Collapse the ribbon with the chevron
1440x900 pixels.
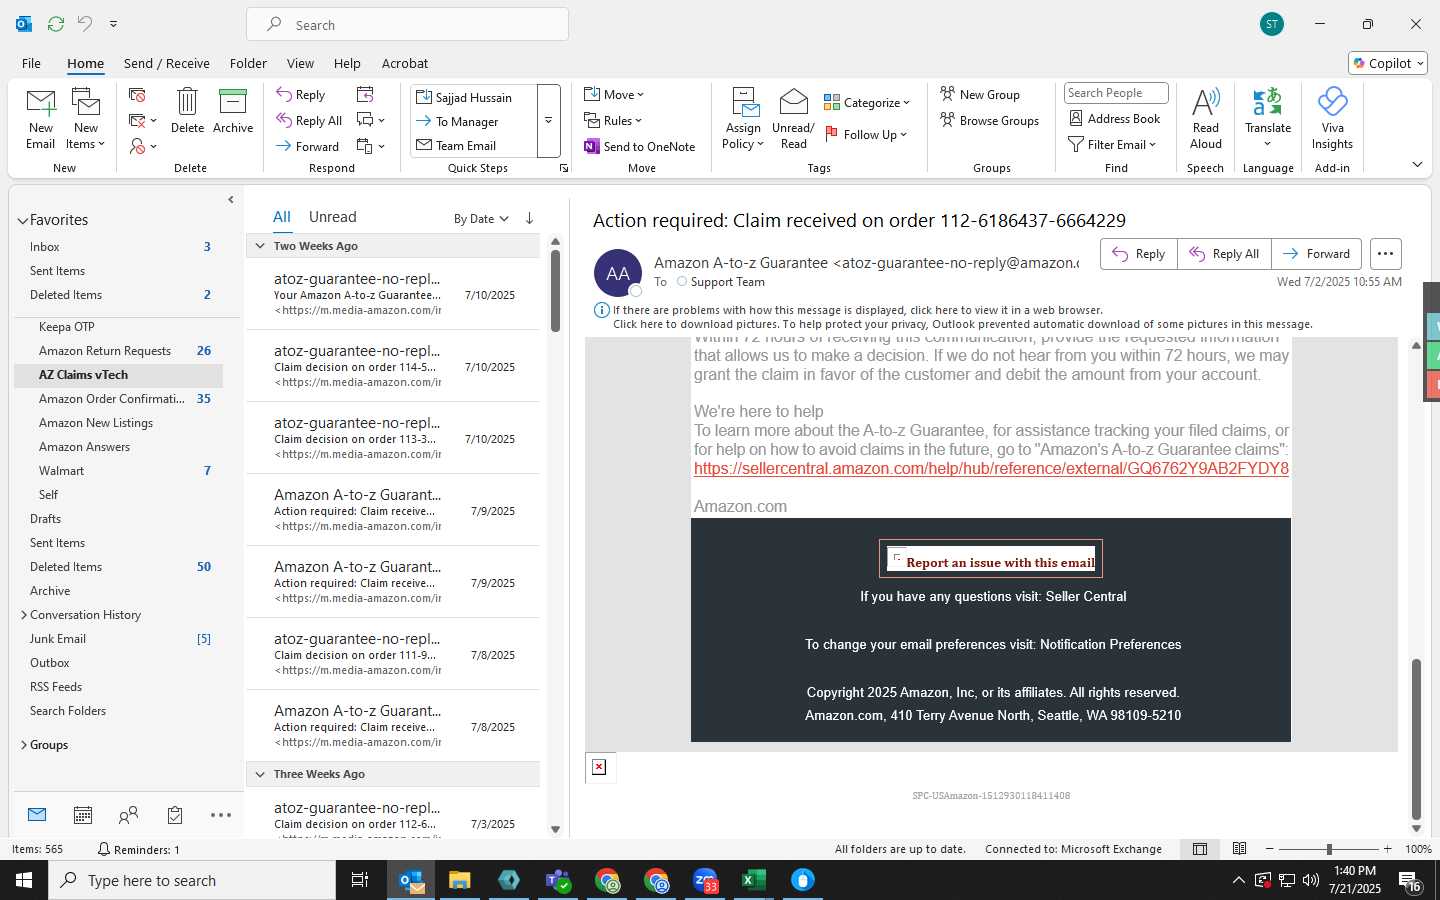pos(1417,164)
